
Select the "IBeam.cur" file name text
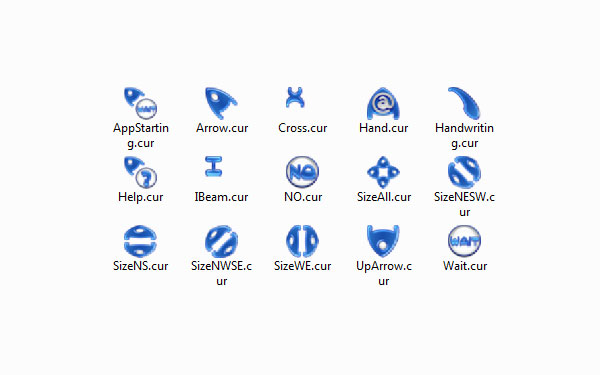pyautogui.click(x=221, y=197)
